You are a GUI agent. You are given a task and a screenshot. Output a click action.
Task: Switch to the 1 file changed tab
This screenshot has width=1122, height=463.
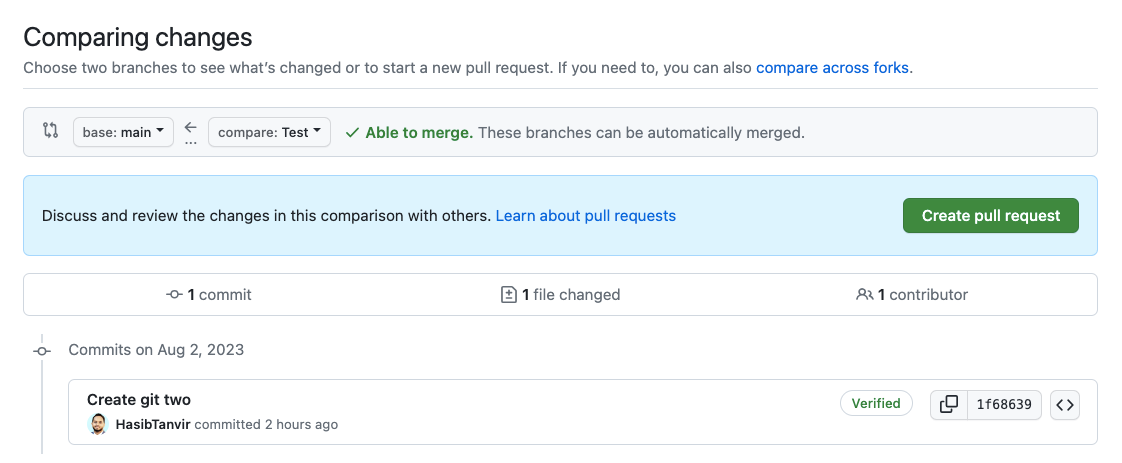click(x=560, y=295)
